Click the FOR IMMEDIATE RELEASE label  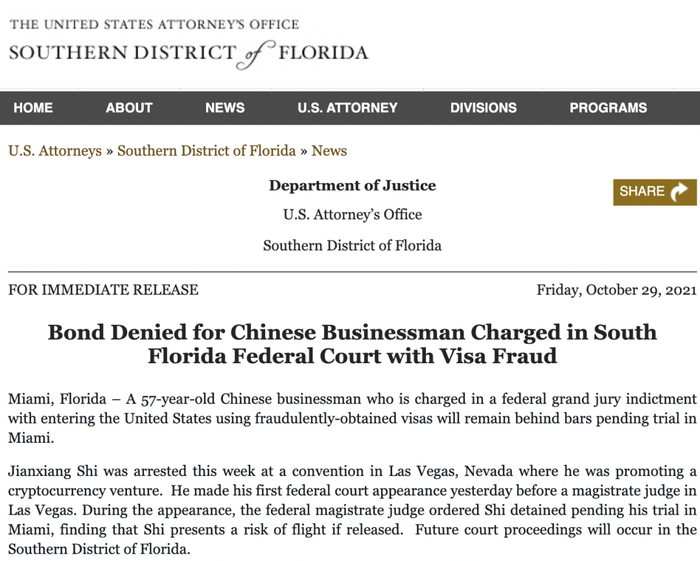(103, 290)
